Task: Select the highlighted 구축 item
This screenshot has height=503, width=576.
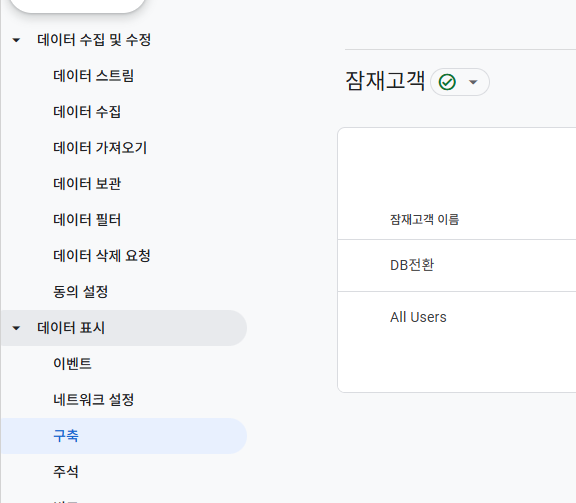Action: pos(123,436)
